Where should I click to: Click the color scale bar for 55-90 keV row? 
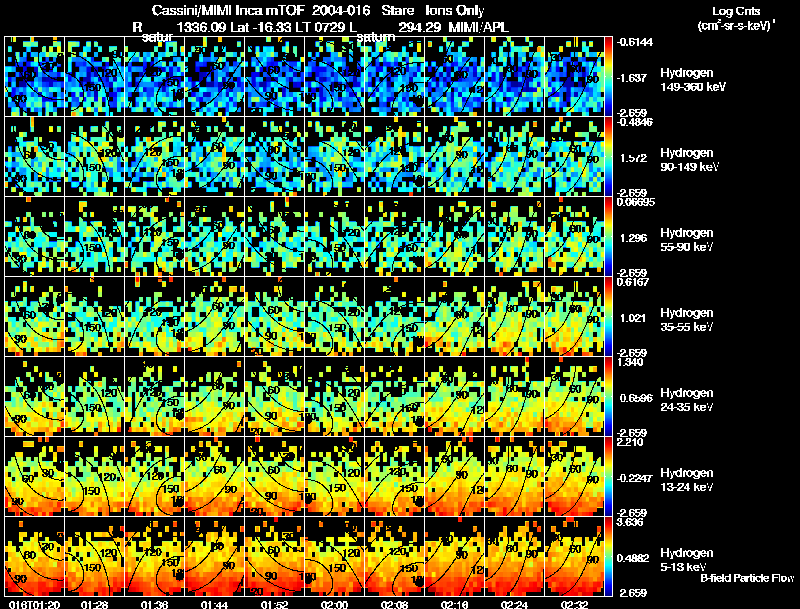tap(608, 237)
